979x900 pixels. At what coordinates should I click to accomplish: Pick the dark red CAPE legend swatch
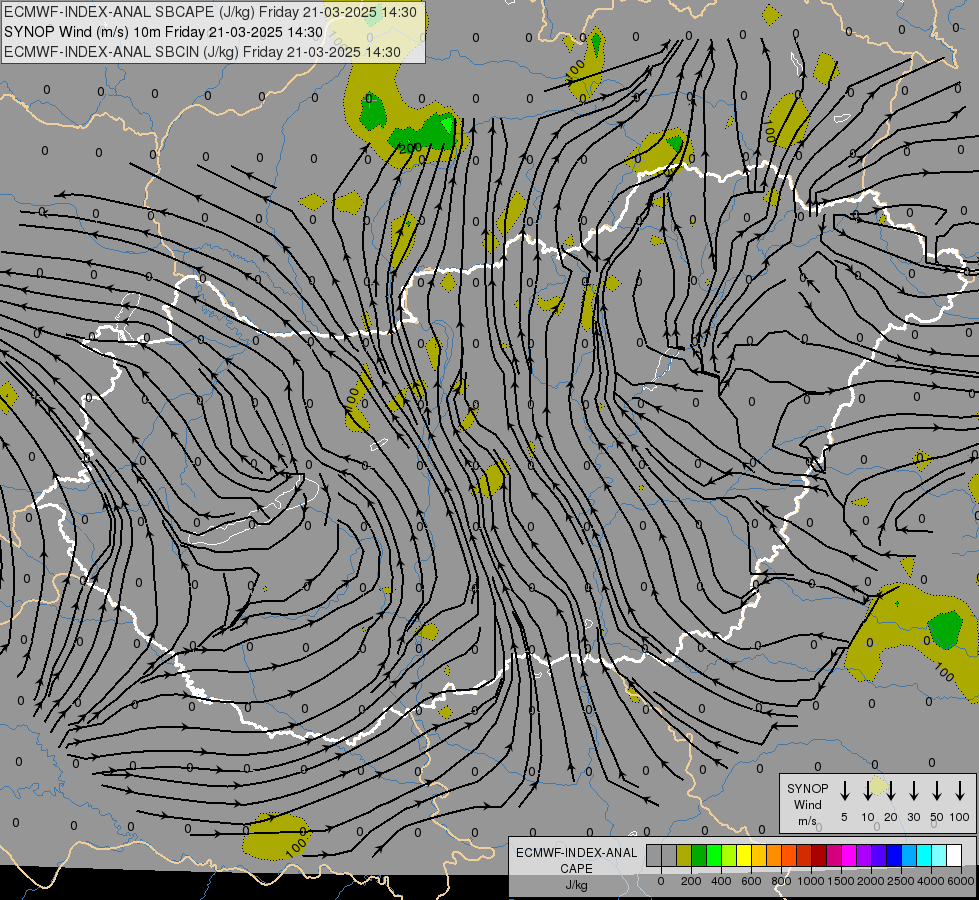coord(819,855)
